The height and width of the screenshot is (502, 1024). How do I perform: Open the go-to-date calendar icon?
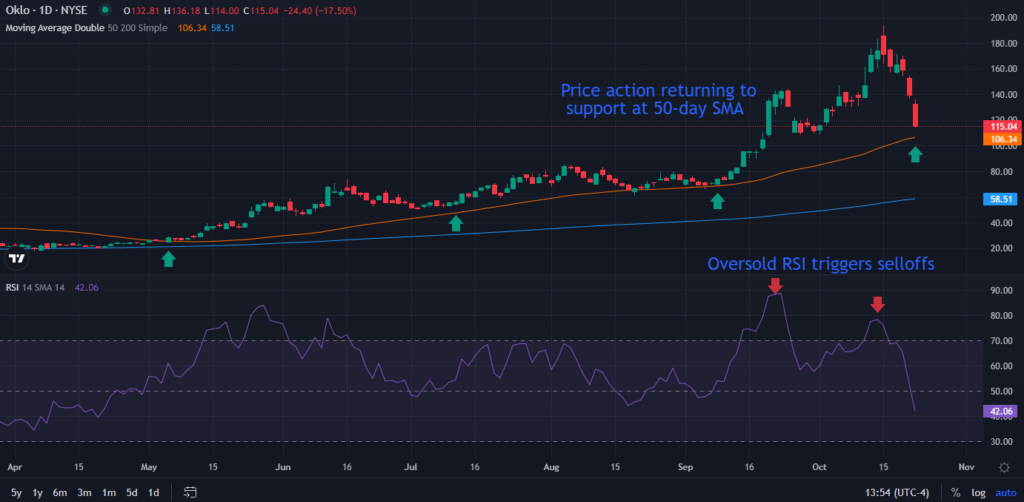click(x=190, y=492)
